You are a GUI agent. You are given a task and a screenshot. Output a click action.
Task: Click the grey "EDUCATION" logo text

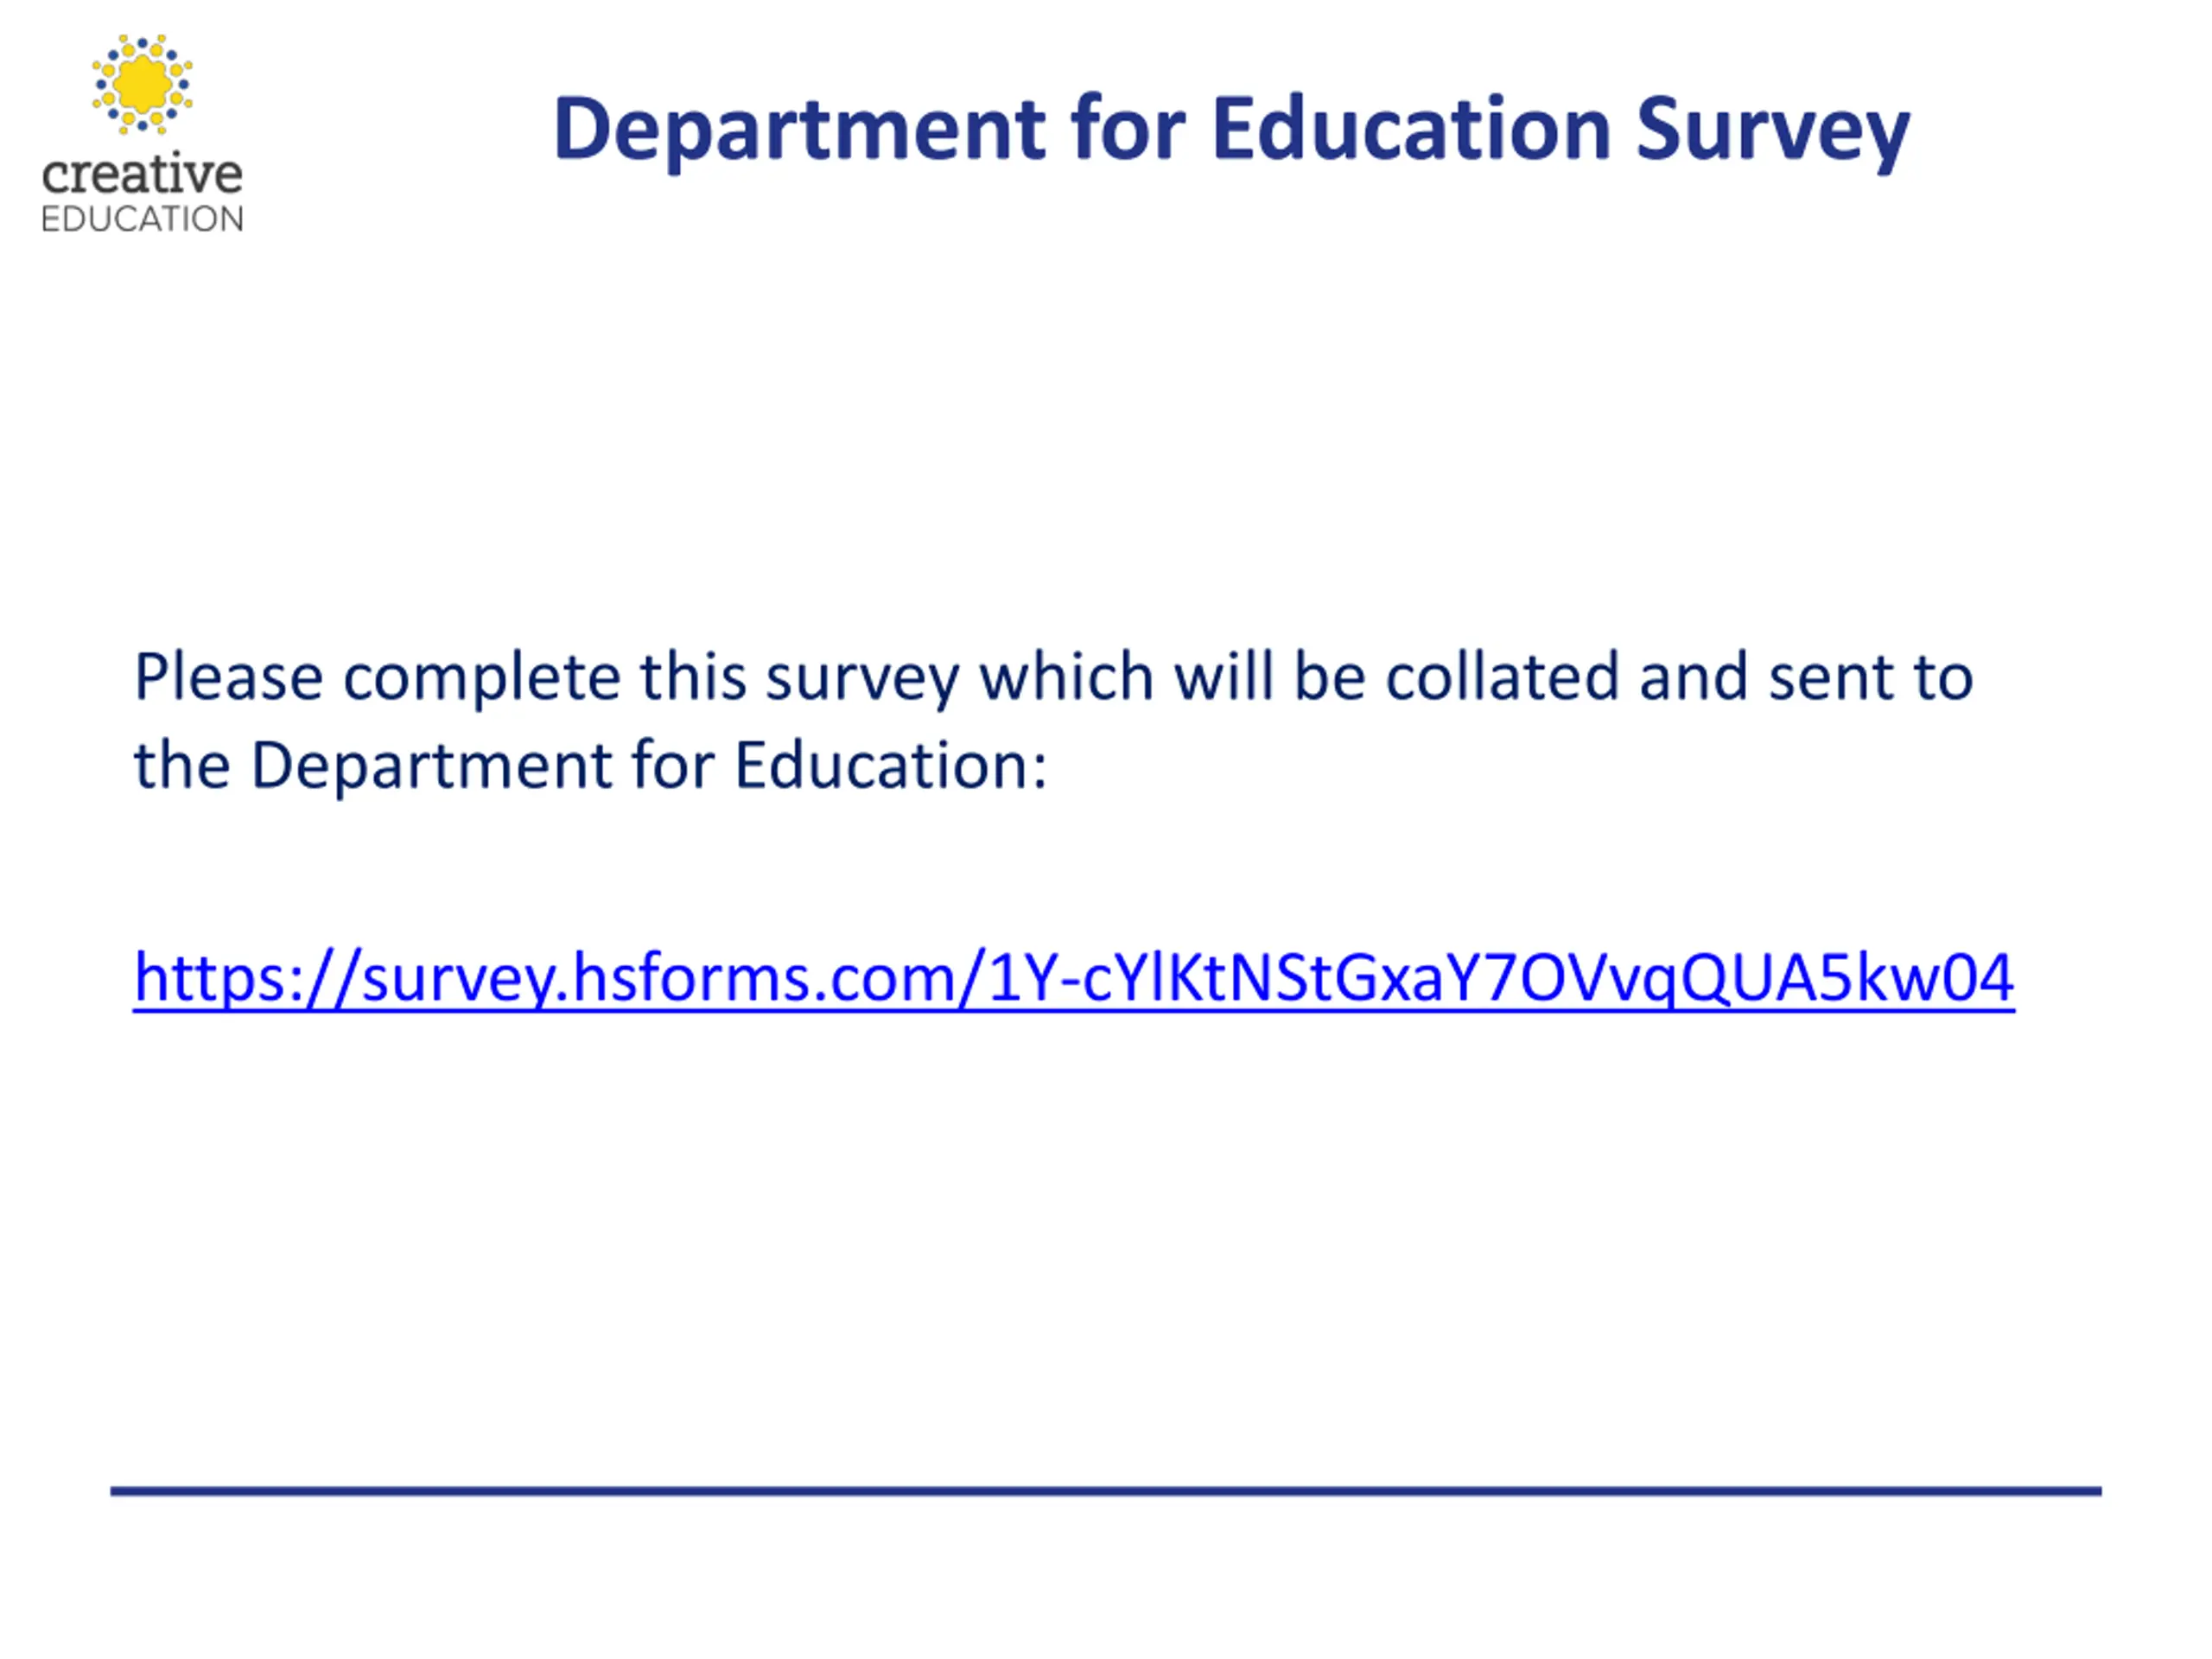142,219
